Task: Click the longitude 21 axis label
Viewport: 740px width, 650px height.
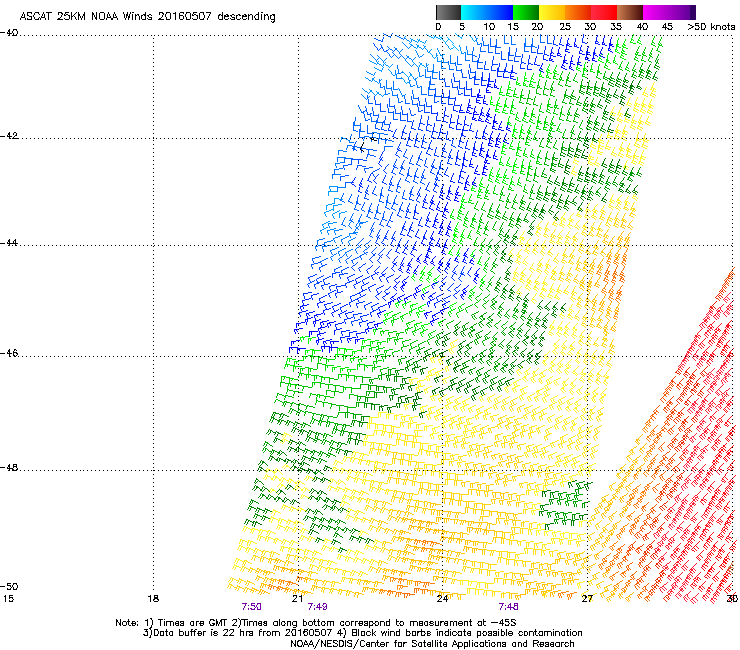Action: [297, 599]
